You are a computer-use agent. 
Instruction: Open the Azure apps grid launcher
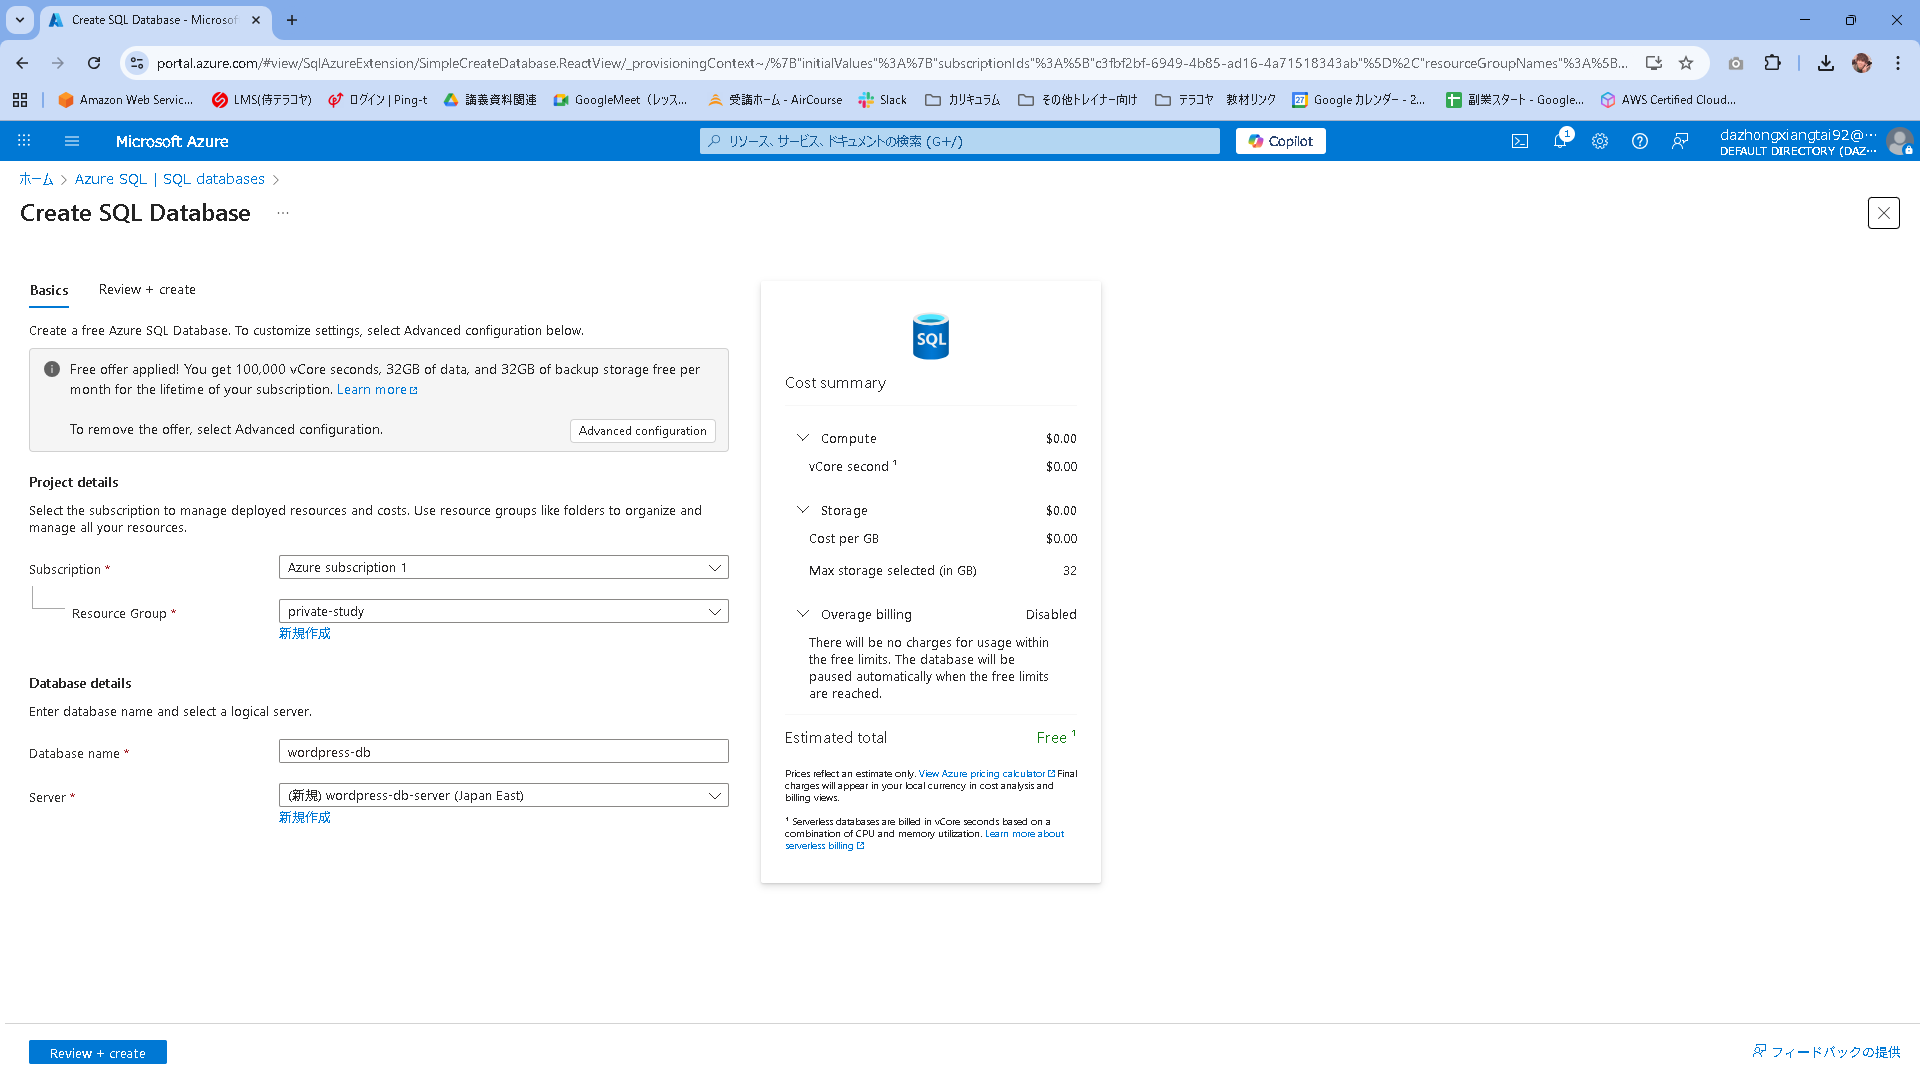[24, 141]
